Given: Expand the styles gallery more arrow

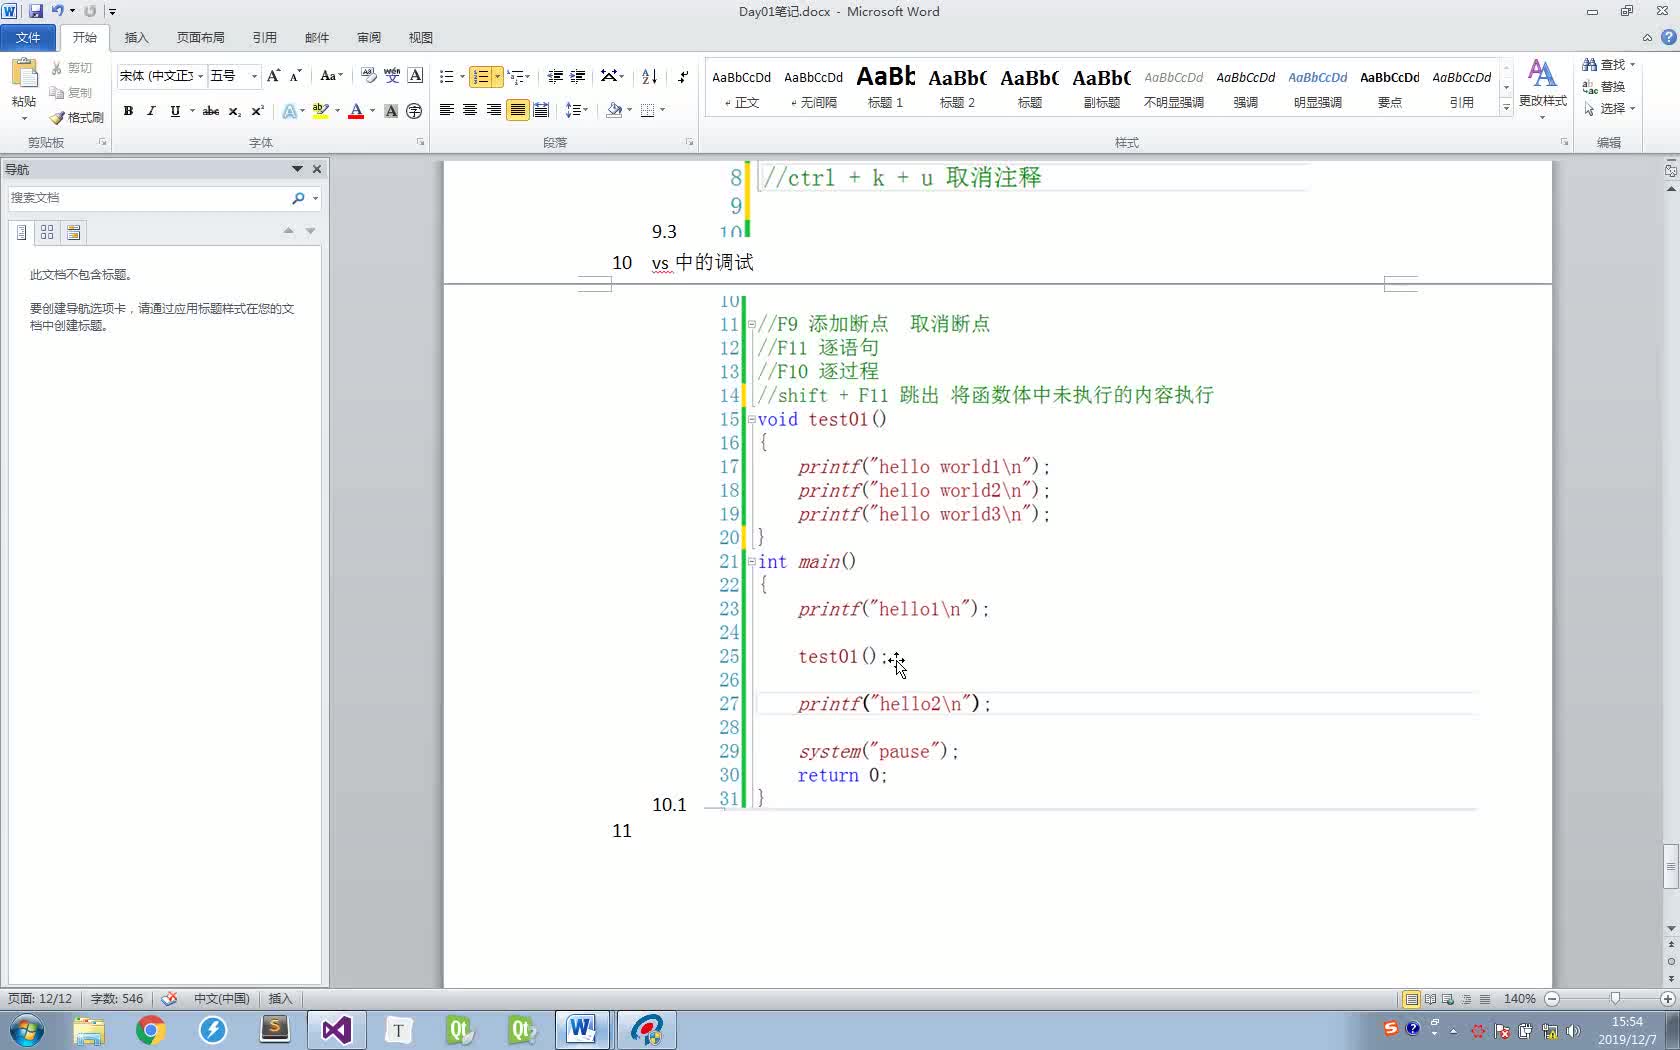Looking at the screenshot, I should point(1506,108).
